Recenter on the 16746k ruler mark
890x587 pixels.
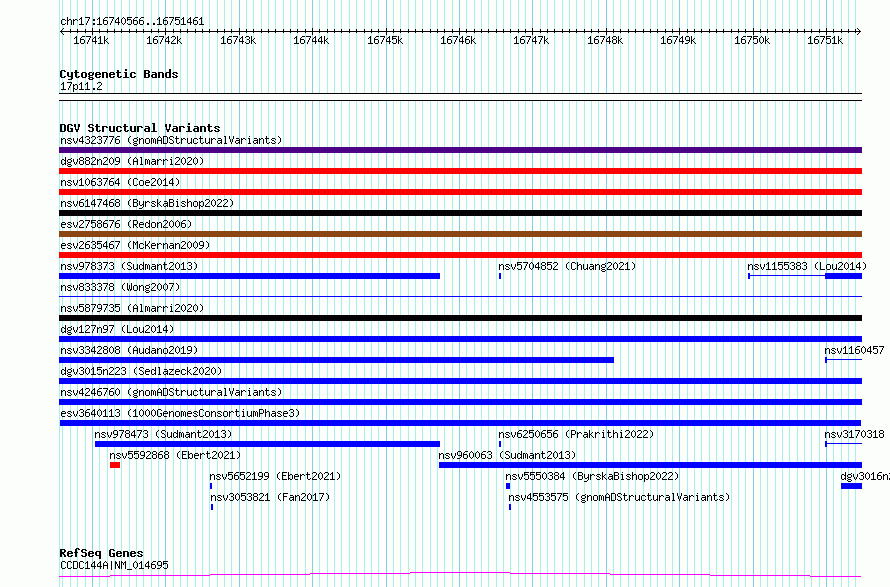pos(458,40)
